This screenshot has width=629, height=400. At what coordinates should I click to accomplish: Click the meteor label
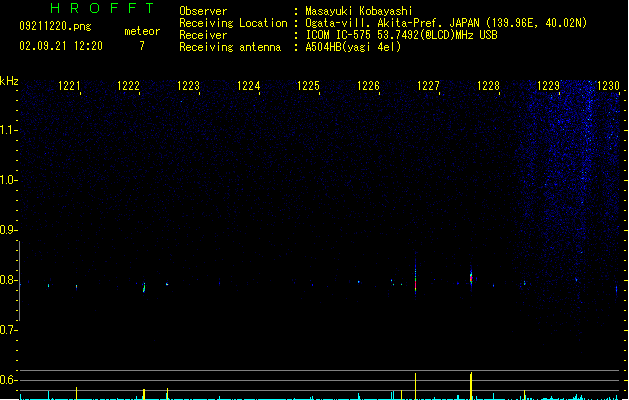[x=142, y=31]
